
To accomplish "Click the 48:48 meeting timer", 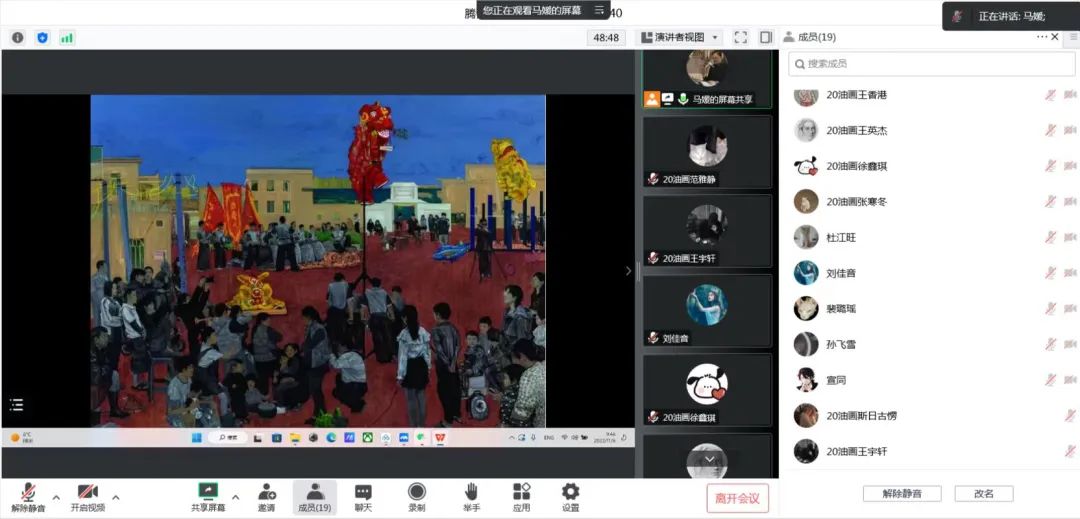I will (x=606, y=38).
